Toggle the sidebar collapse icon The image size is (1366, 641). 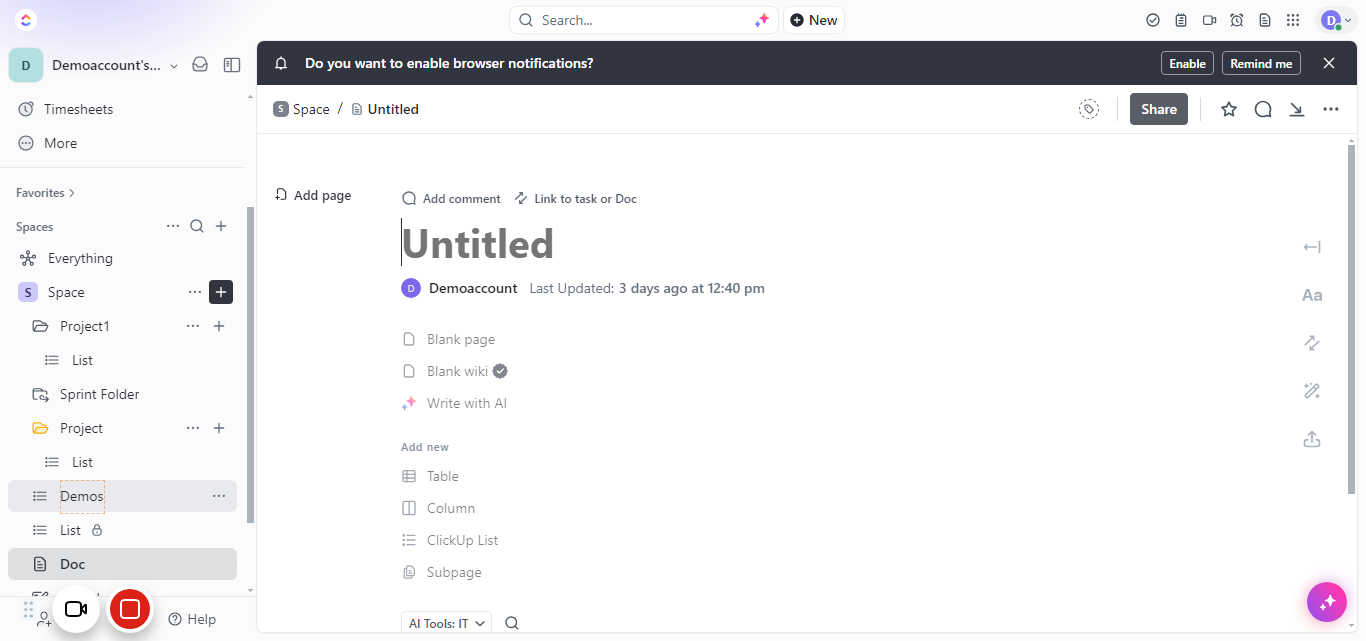coord(232,65)
